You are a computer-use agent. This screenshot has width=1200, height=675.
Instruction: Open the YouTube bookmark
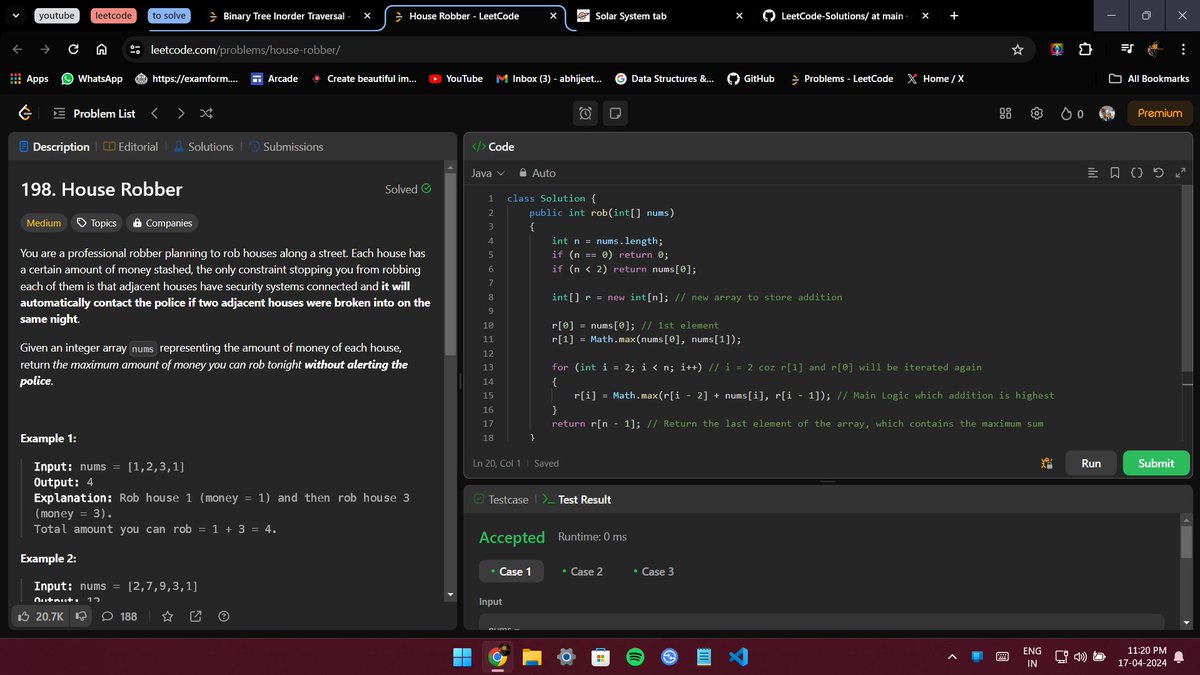click(x=456, y=79)
